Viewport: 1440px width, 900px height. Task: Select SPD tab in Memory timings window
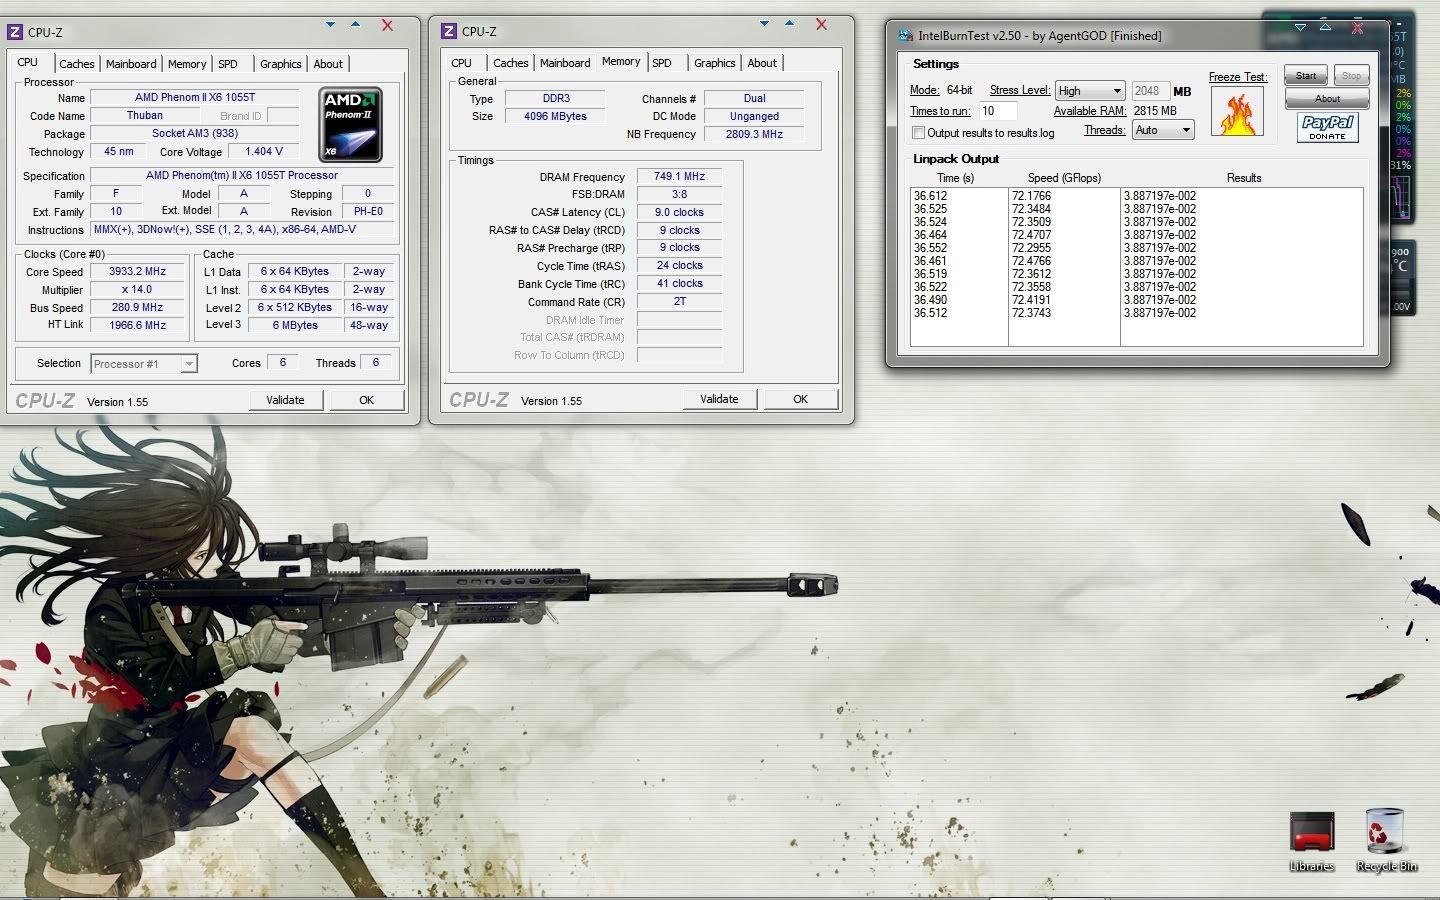click(x=662, y=63)
